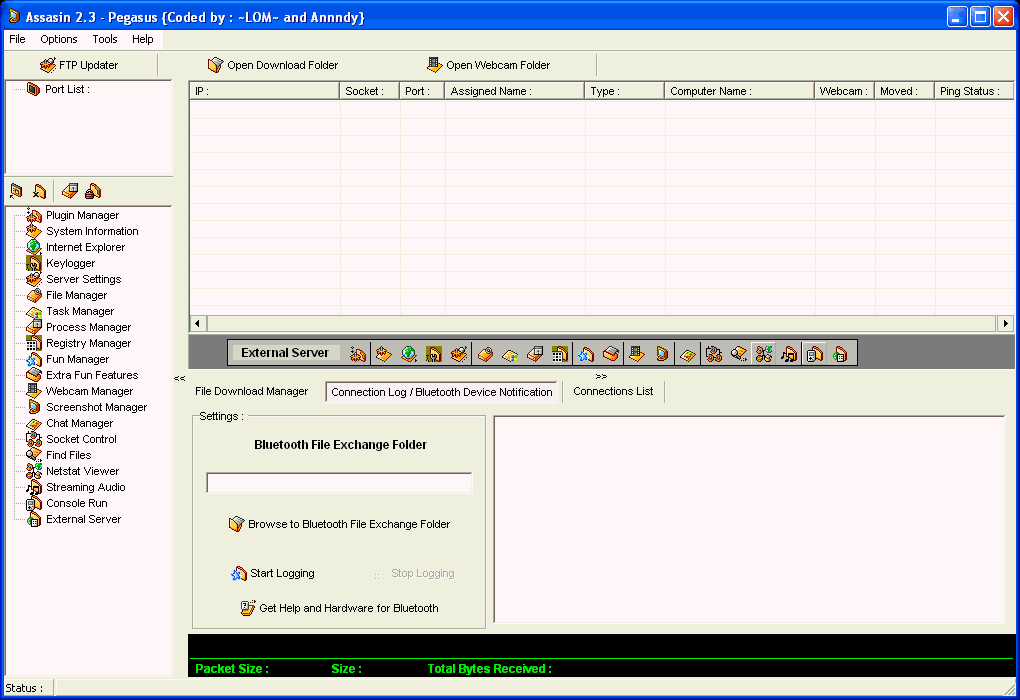This screenshot has height=700, width=1020.
Task: Click the Start Logging button
Action: 273,573
